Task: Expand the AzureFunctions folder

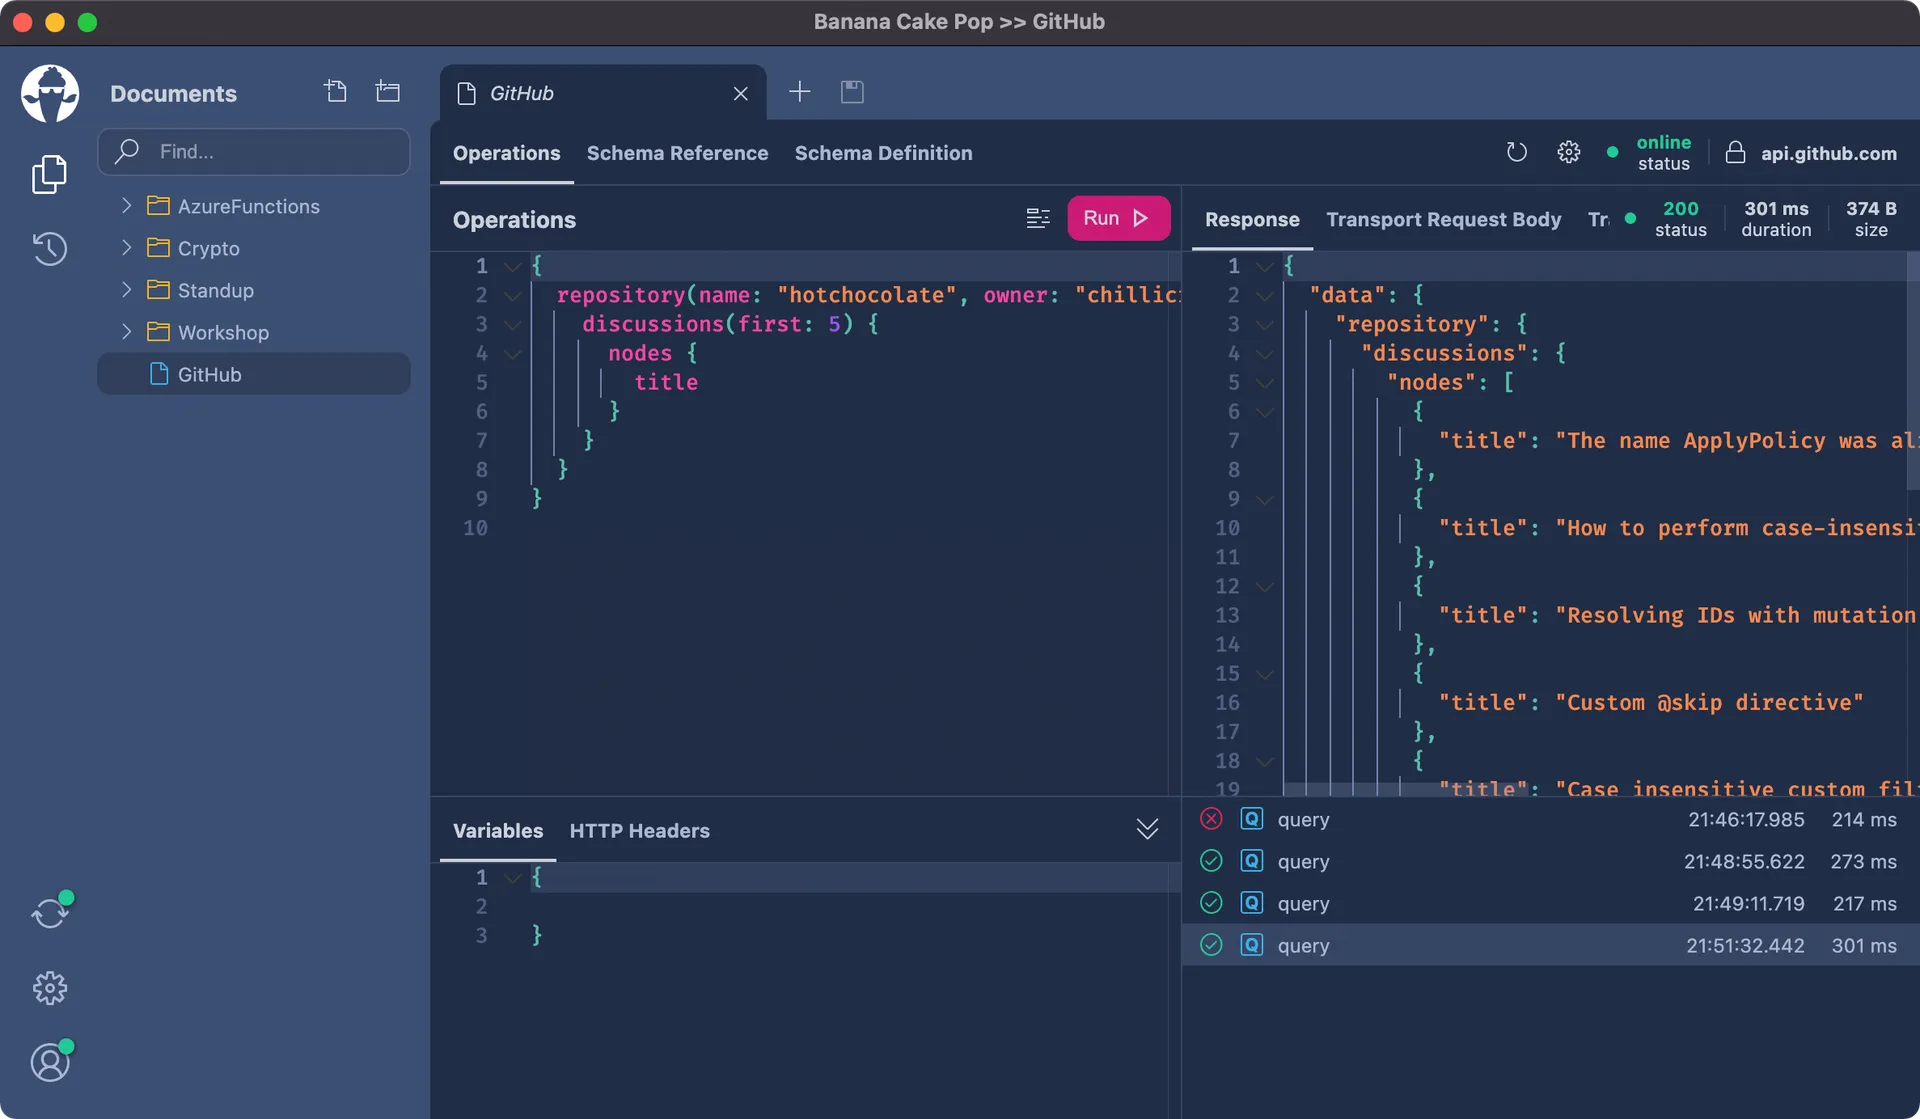Action: click(x=126, y=205)
